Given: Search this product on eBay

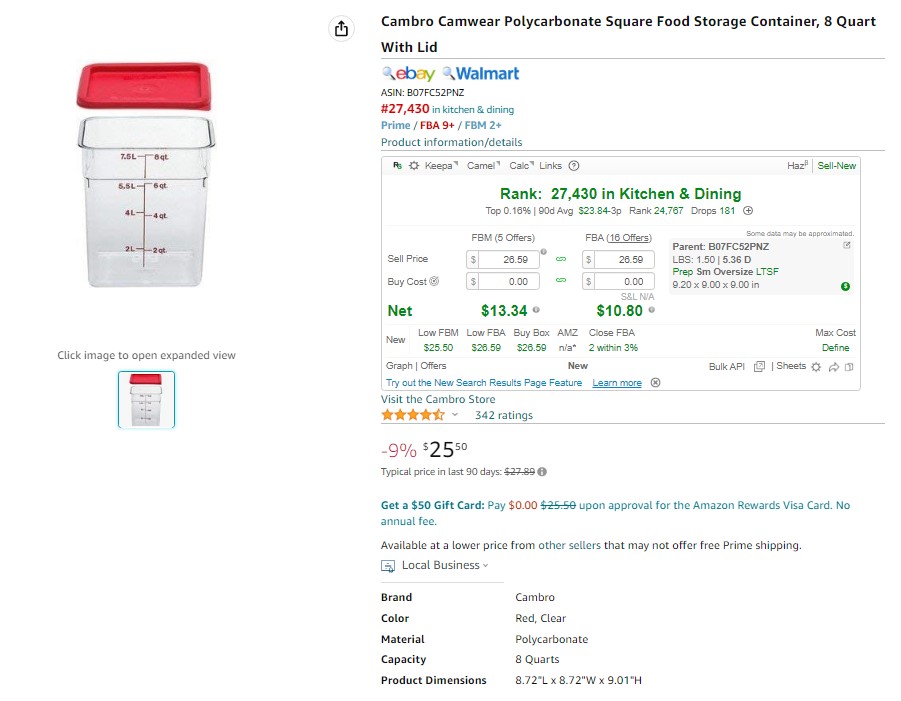Looking at the screenshot, I should pyautogui.click(x=409, y=74).
